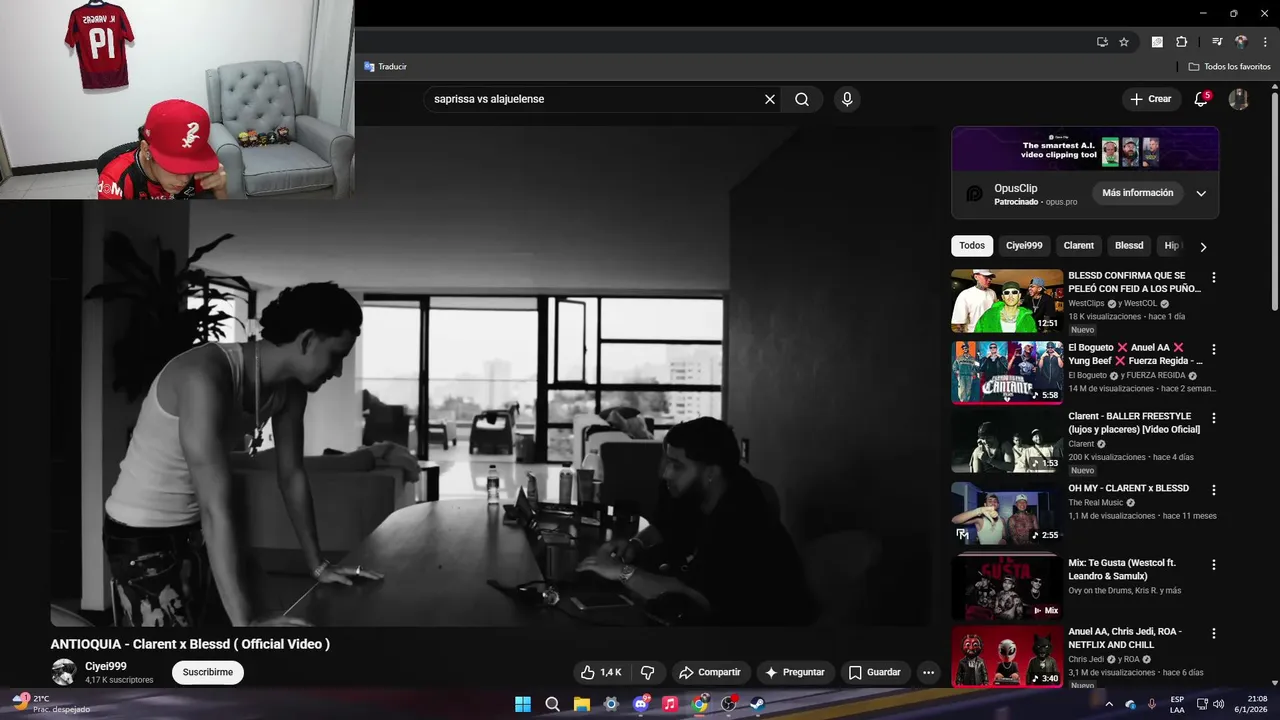
Task: Select the Ciyei999 filter chip
Action: (x=1024, y=246)
